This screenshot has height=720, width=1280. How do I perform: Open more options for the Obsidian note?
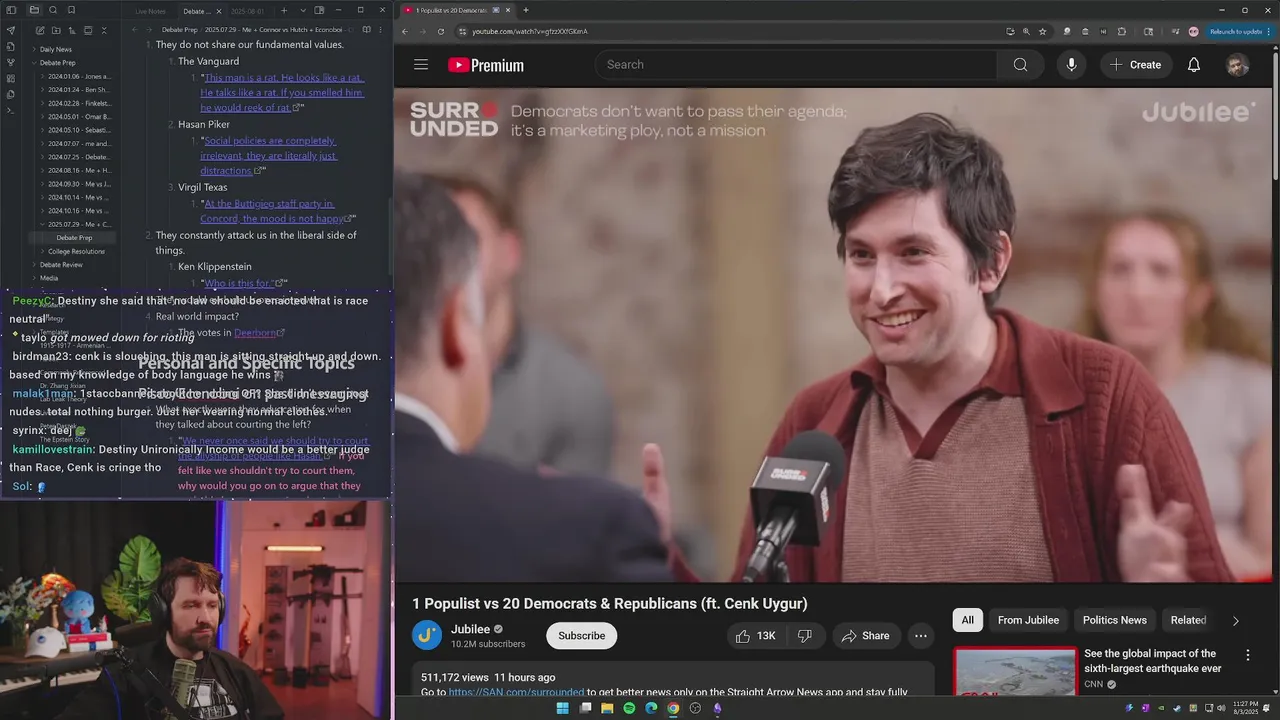(x=381, y=30)
